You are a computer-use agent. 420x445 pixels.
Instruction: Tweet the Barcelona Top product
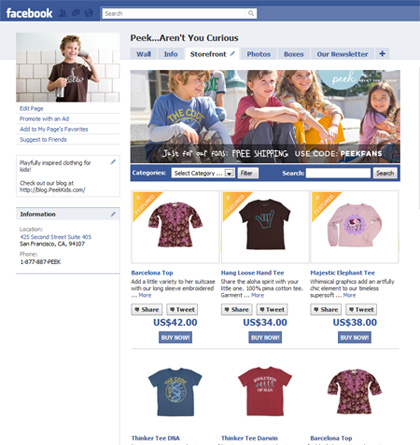pyautogui.click(x=182, y=310)
